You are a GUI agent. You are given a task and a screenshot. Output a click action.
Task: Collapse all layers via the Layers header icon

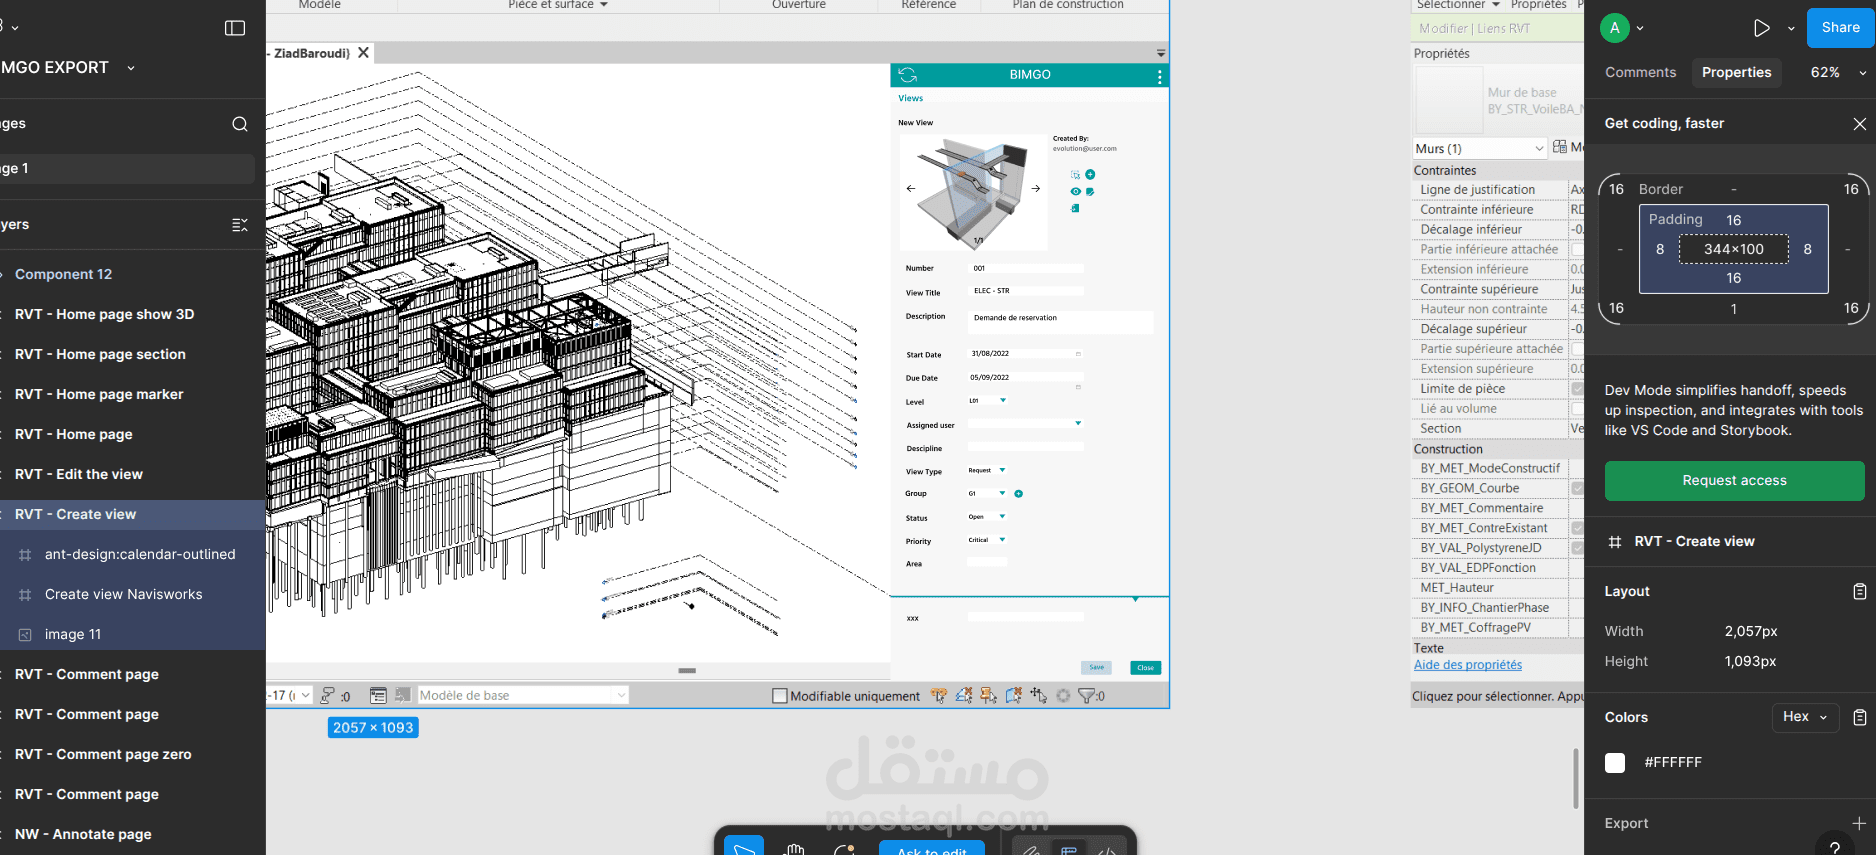pyautogui.click(x=240, y=225)
